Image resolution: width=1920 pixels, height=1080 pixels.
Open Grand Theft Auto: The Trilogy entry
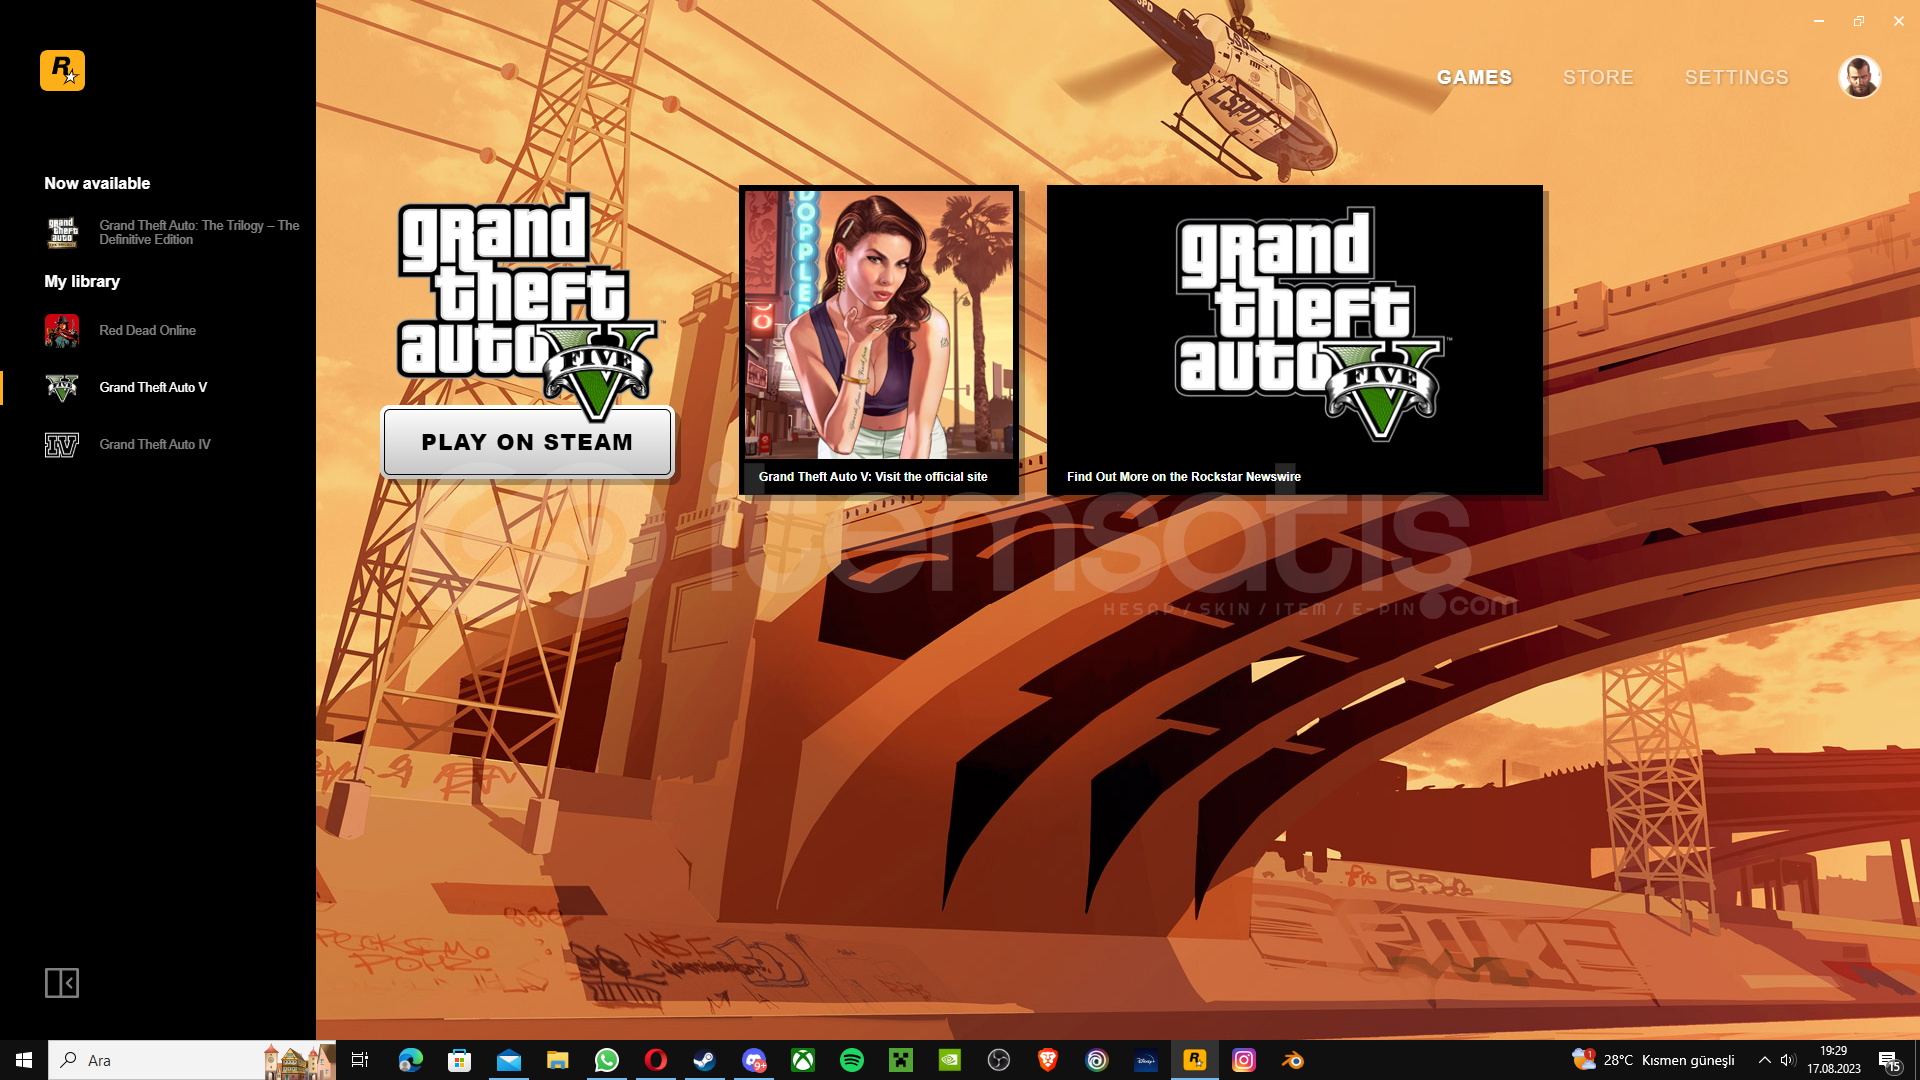coord(172,232)
